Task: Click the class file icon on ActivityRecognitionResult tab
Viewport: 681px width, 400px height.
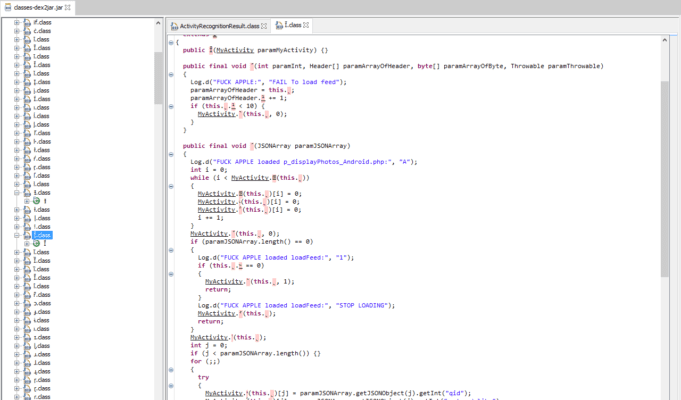Action: click(x=174, y=26)
